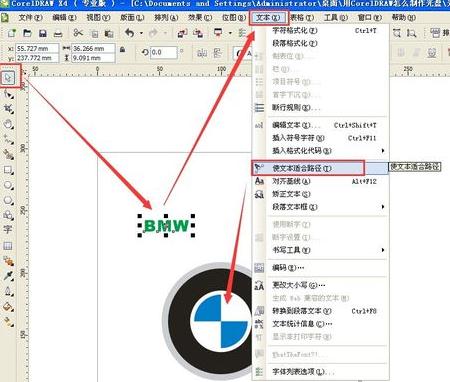Open the 编辑 (Edit) menu
This screenshot has height=382, width=450.
click(64, 17)
